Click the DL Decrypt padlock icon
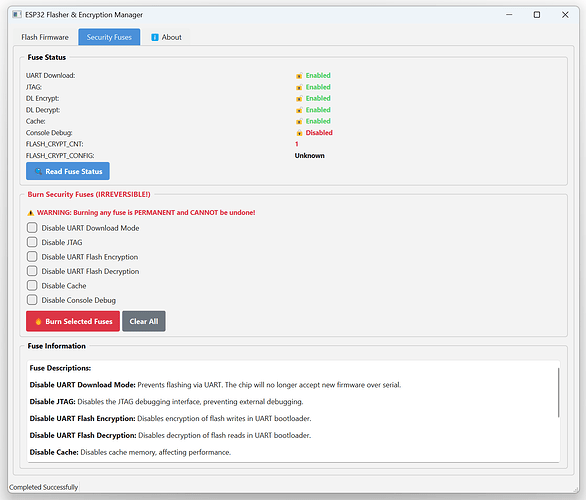Viewport: 586px width, 500px height. (299, 110)
